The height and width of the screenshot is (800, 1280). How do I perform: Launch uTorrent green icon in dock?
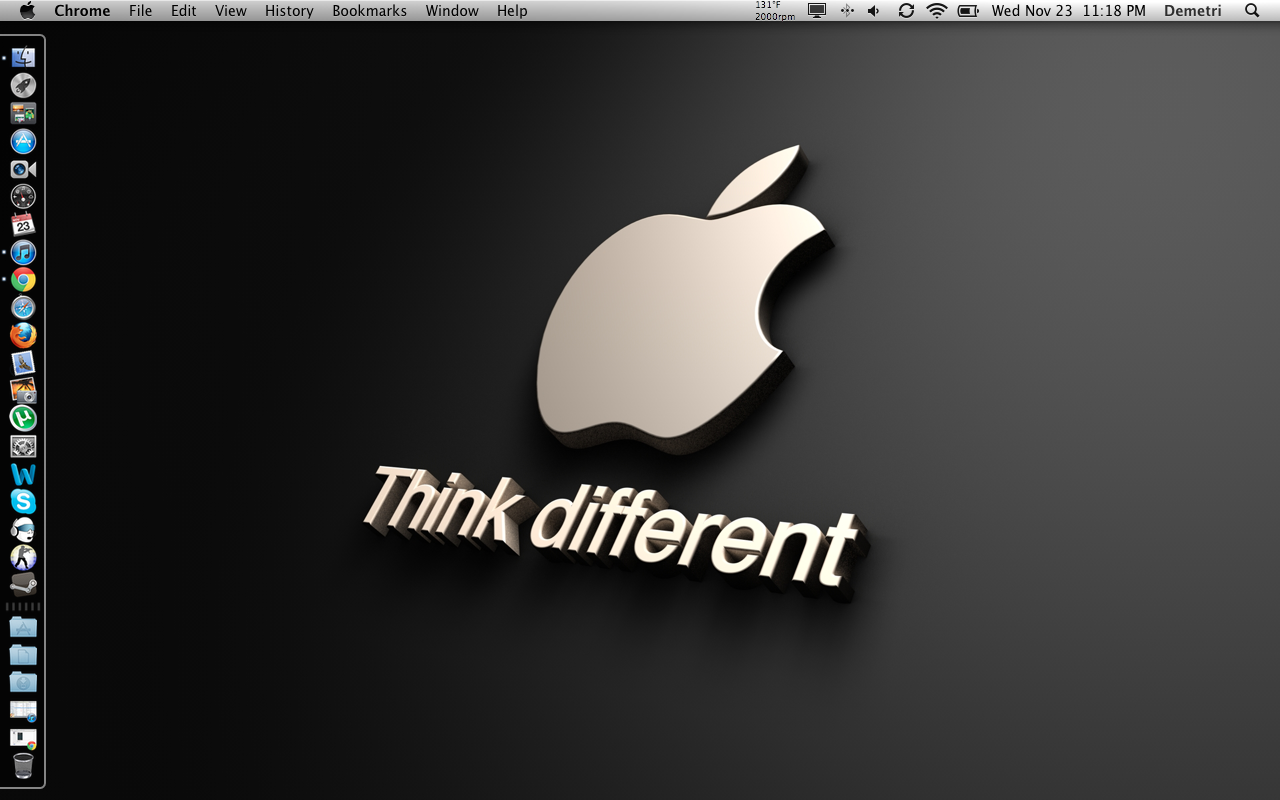pyautogui.click(x=23, y=419)
